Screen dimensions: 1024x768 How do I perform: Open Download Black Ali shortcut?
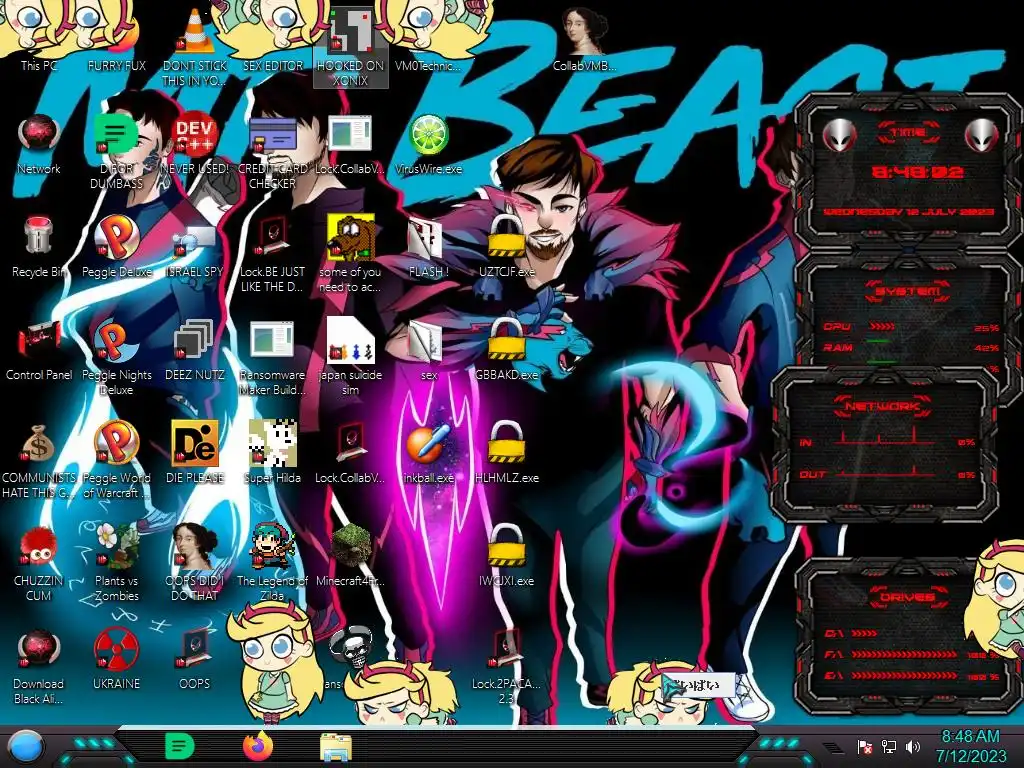pos(39,666)
